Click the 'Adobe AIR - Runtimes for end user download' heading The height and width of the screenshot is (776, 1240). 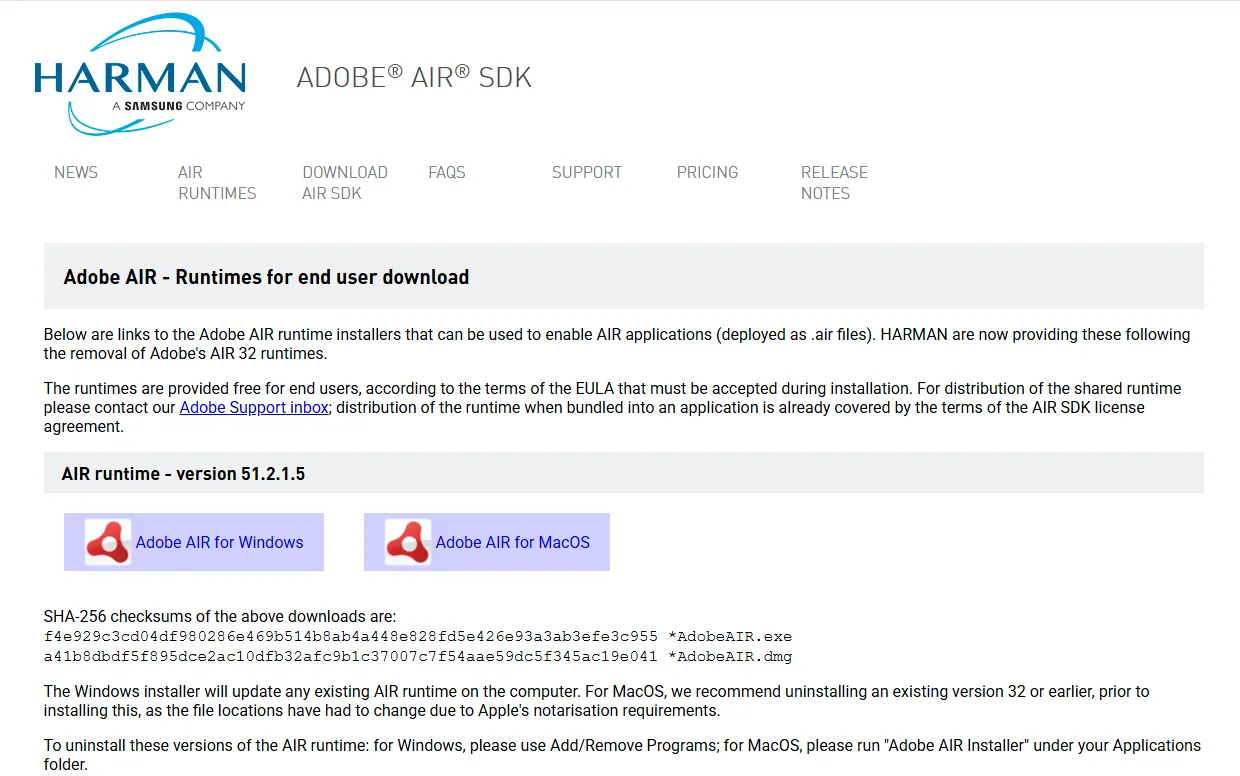point(266,277)
